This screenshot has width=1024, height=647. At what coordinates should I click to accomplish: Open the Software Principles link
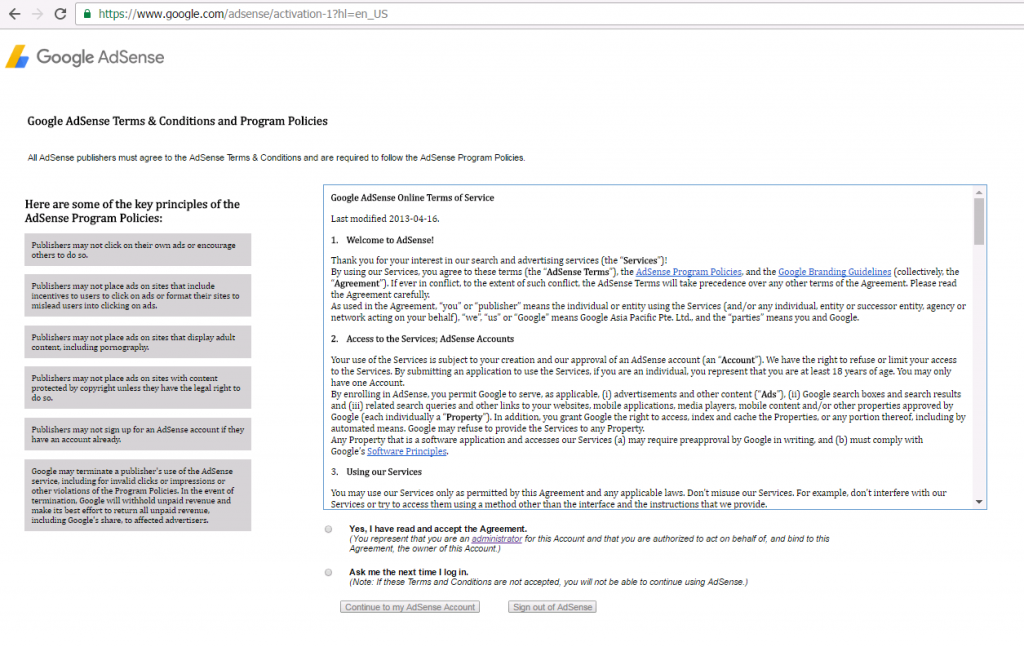(407, 452)
